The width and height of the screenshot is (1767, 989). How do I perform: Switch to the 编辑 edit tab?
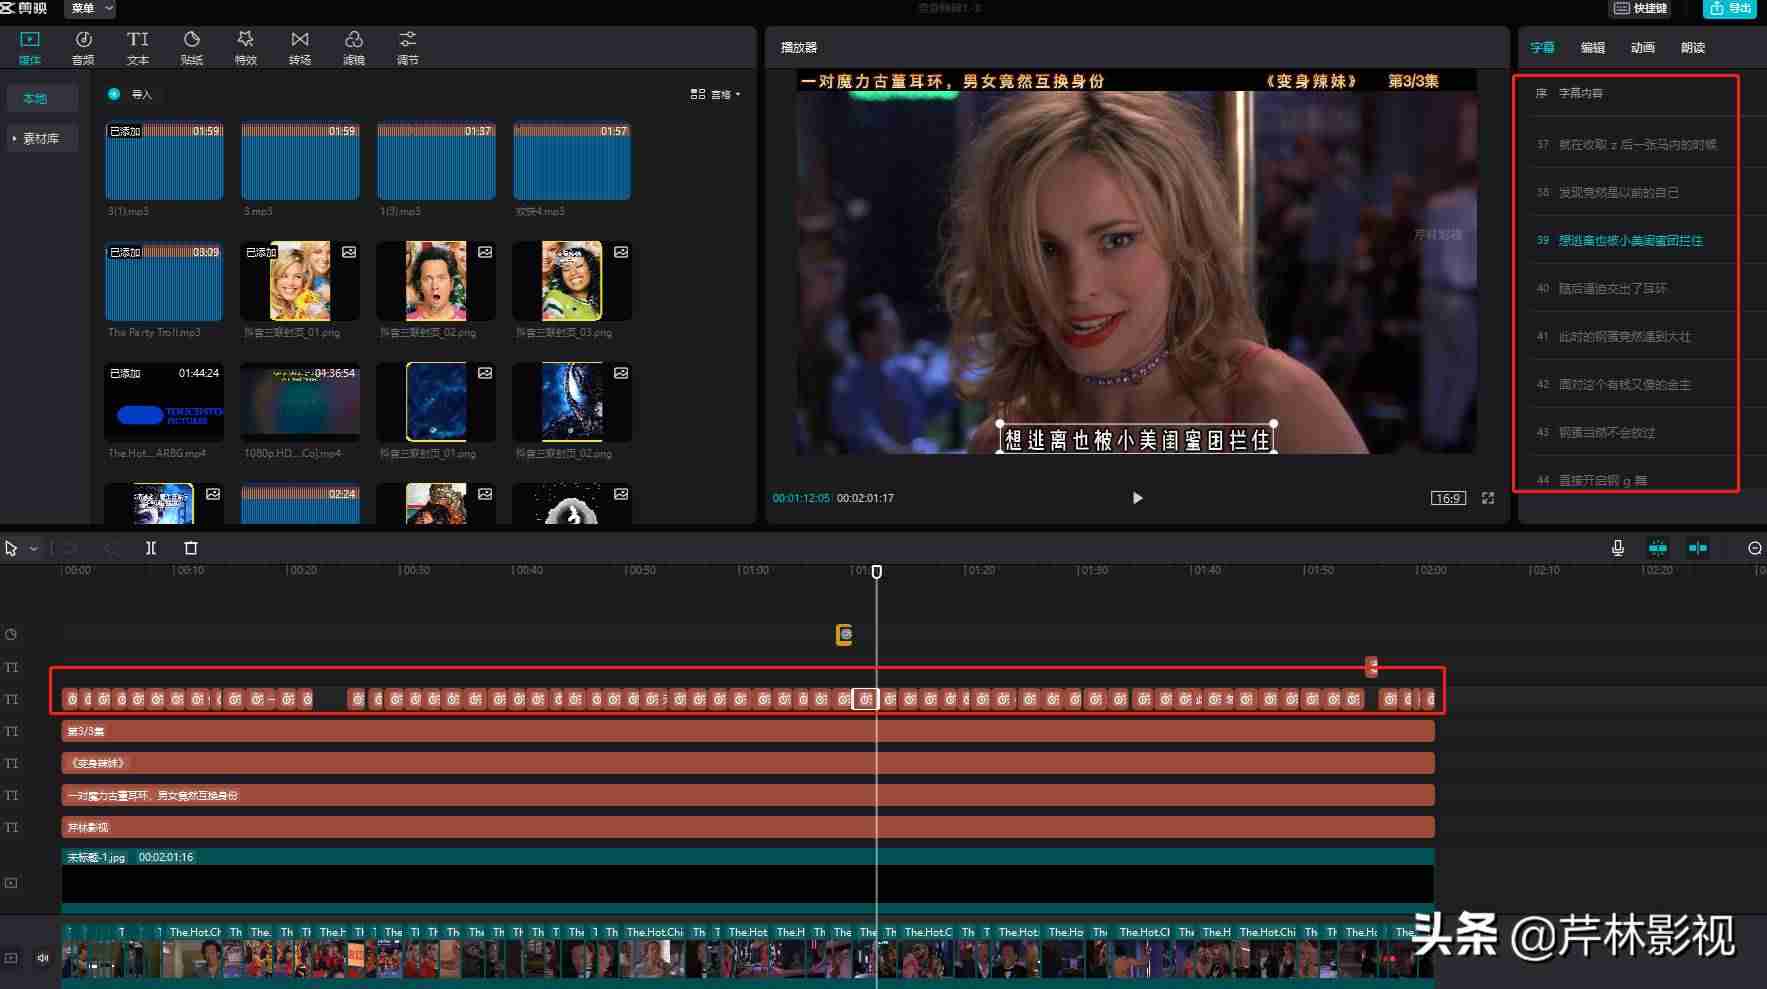coord(1592,48)
